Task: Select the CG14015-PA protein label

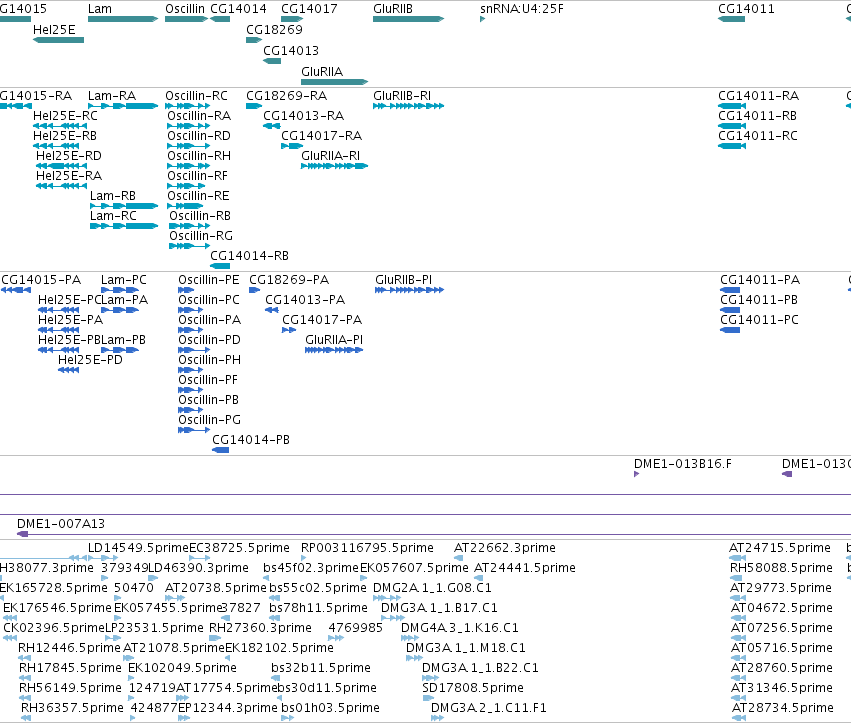Action: click(x=41, y=280)
